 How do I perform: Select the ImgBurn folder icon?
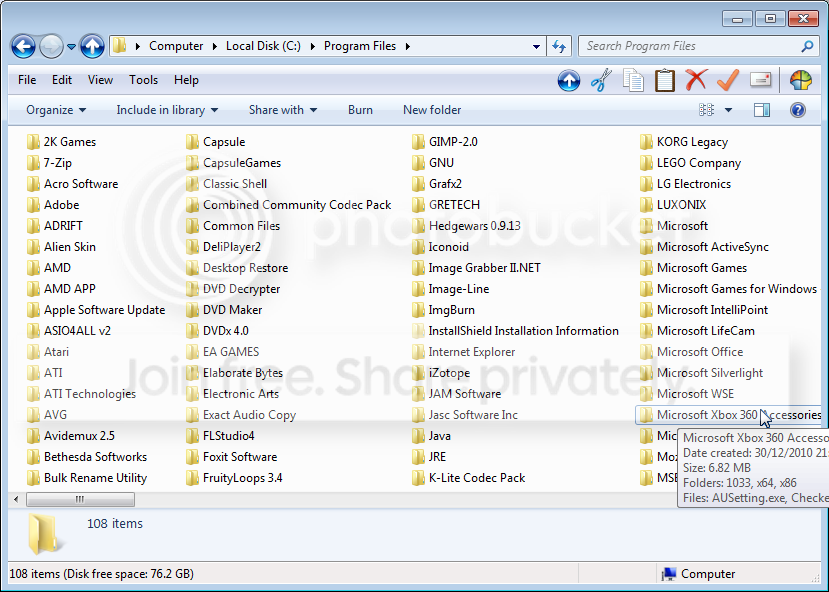point(418,310)
